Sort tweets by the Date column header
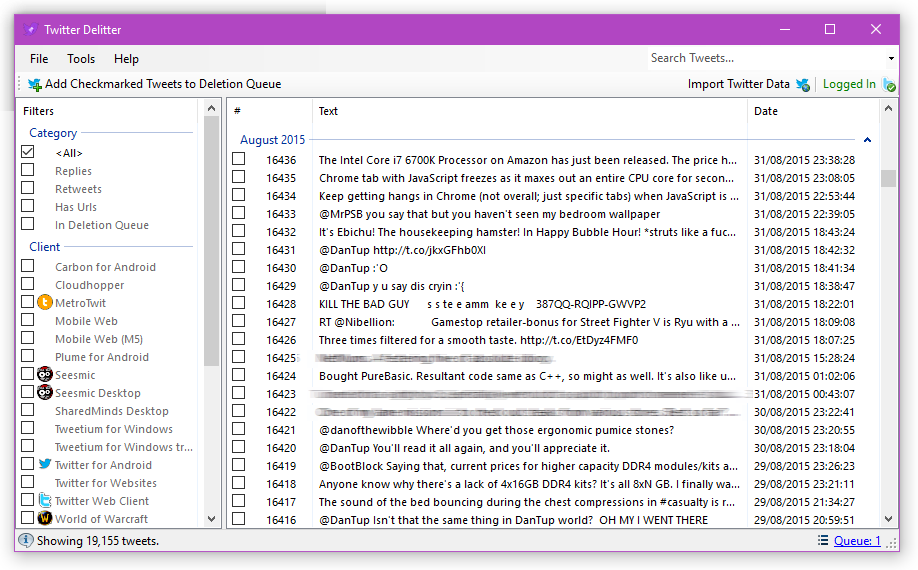The image size is (918, 570). [766, 111]
